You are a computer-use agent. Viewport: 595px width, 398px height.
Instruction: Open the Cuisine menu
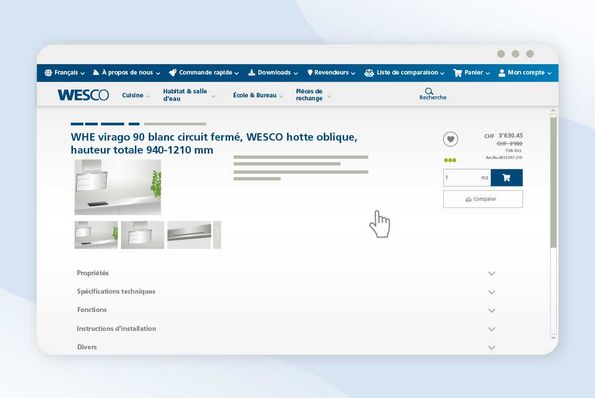click(x=136, y=95)
